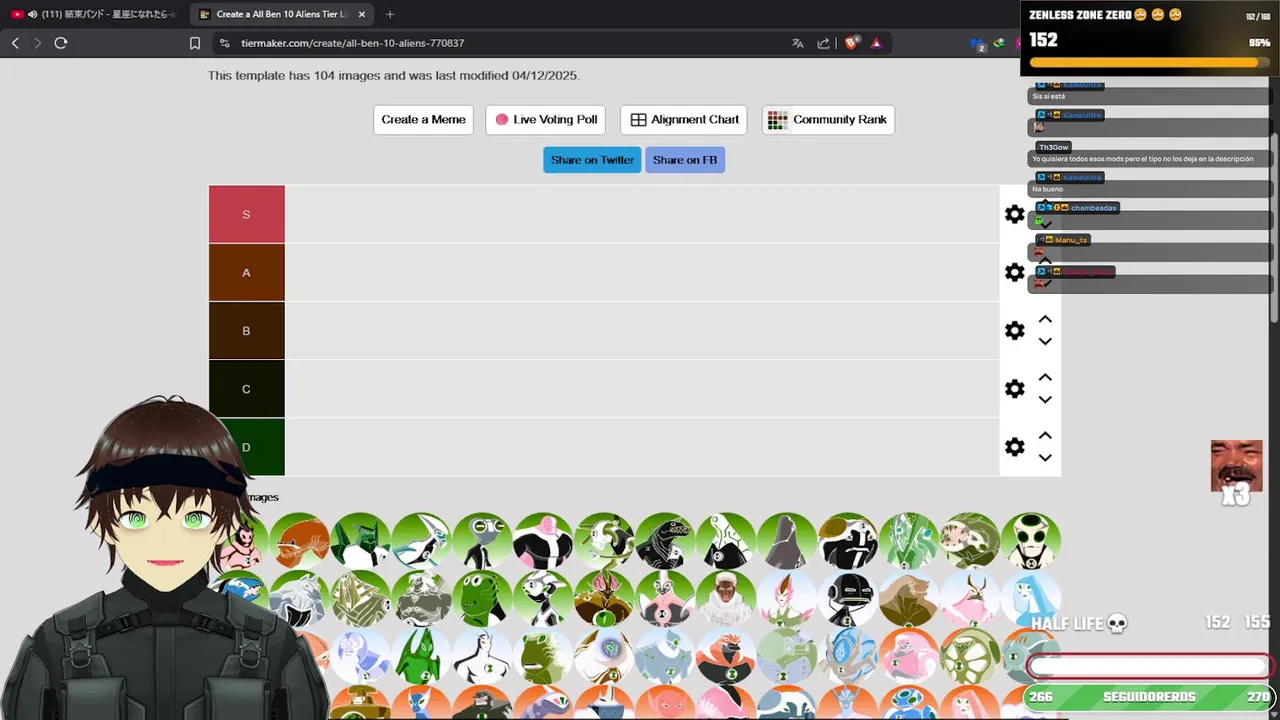Pick the white-haired man image
This screenshot has height=720, width=1280.
click(726, 598)
